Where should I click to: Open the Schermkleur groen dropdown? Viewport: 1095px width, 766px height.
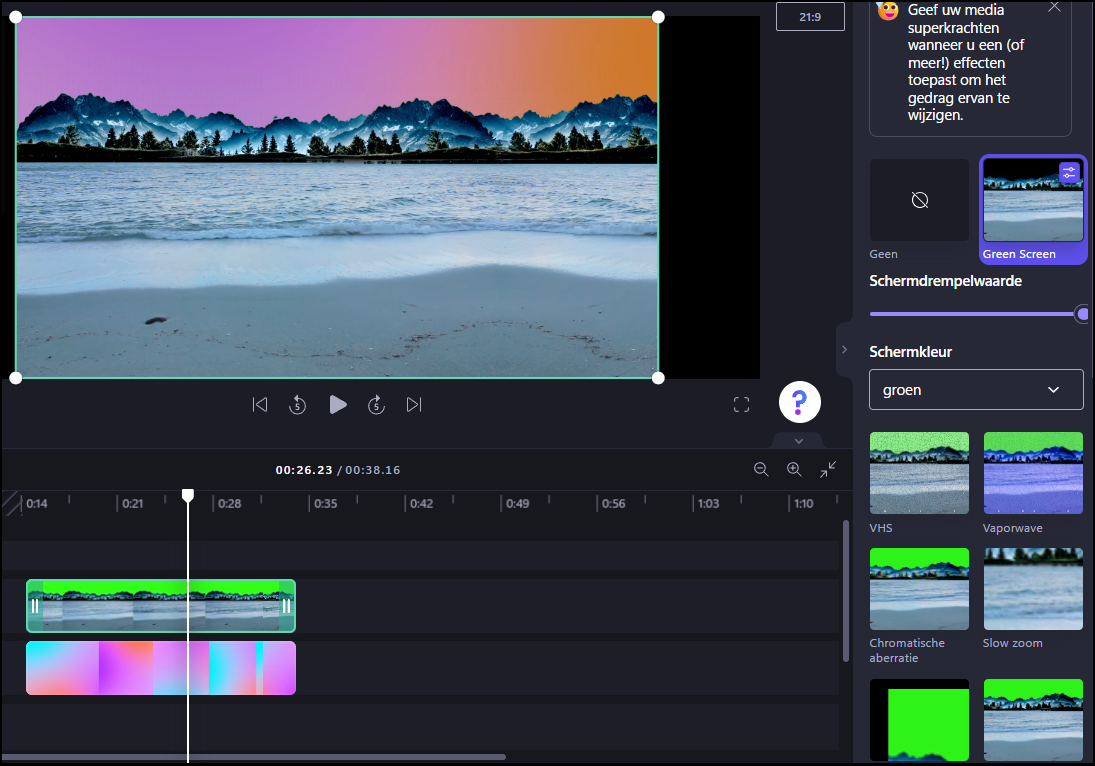point(976,390)
